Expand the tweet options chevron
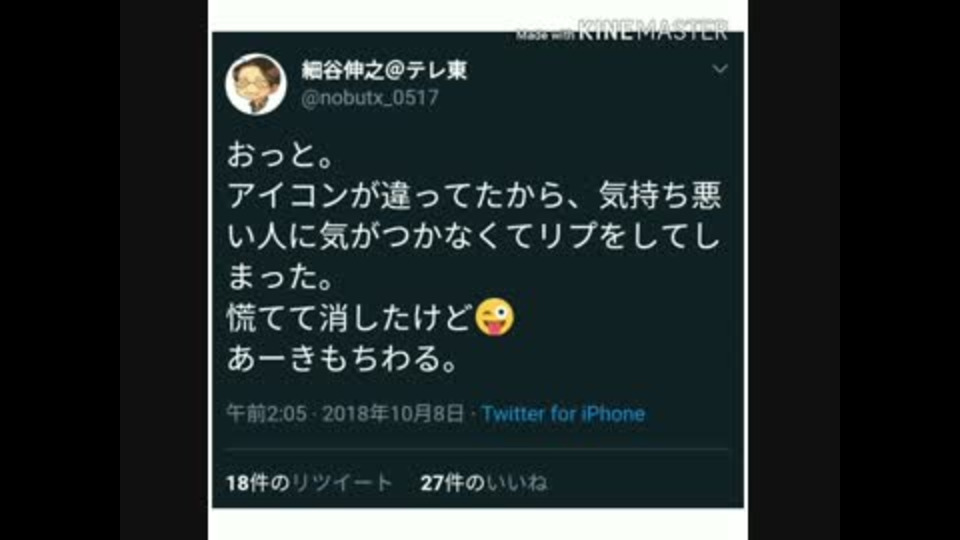 pos(720,69)
